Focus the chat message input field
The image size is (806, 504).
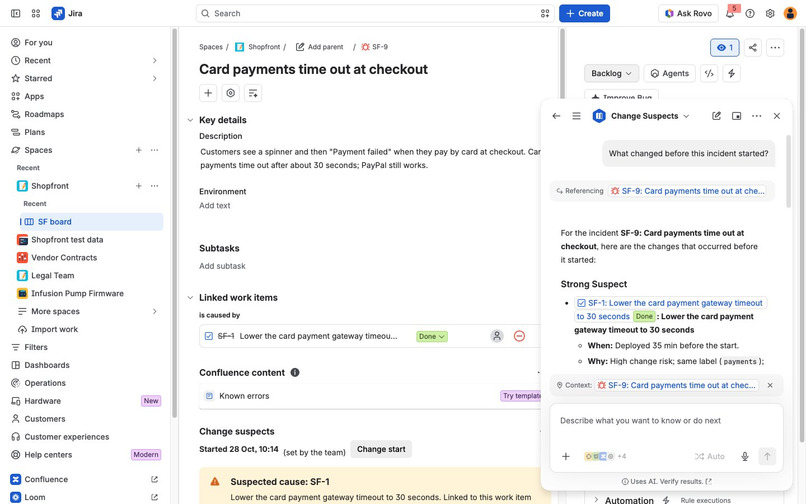(x=666, y=421)
